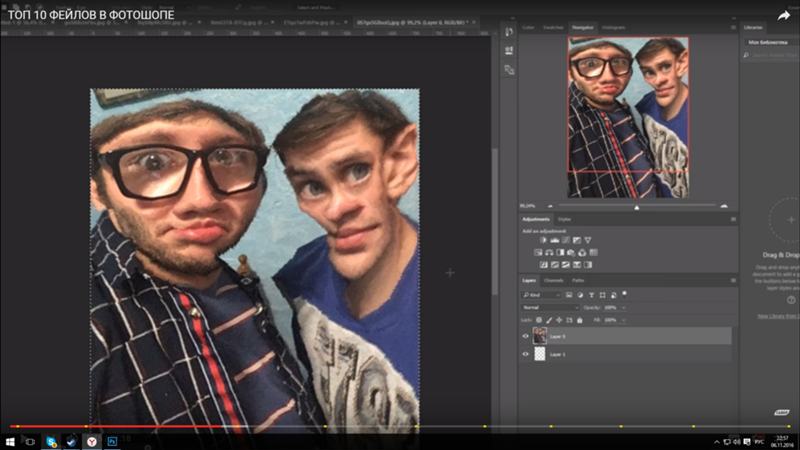The height and width of the screenshot is (450, 800).
Task: Adjust the Navigator zoom slider
Action: pos(637,207)
